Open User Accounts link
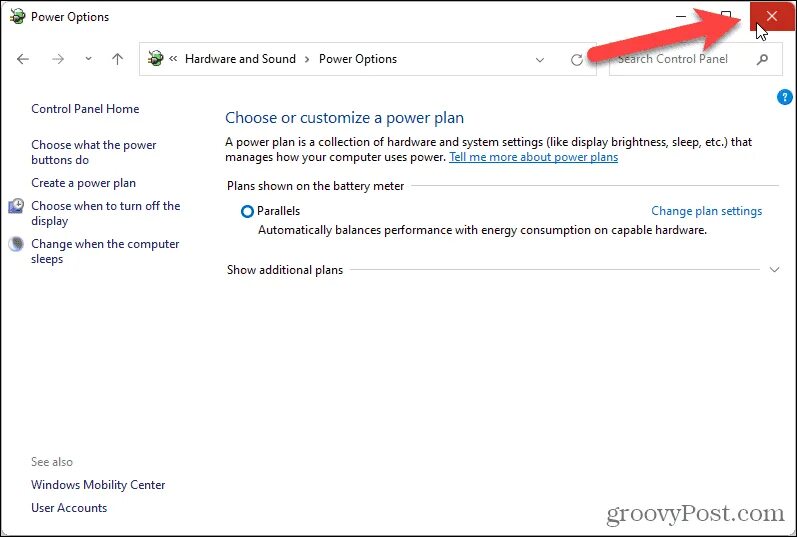797x537 pixels. coord(69,508)
